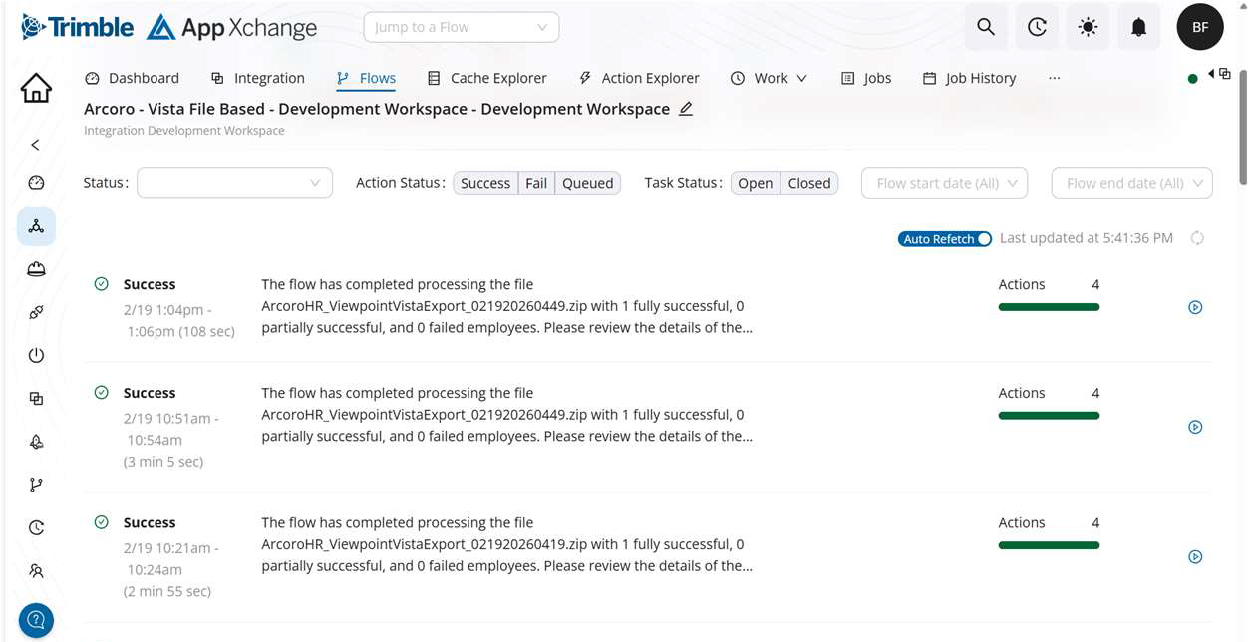
Task: Toggle Success action status filter
Action: coord(486,183)
